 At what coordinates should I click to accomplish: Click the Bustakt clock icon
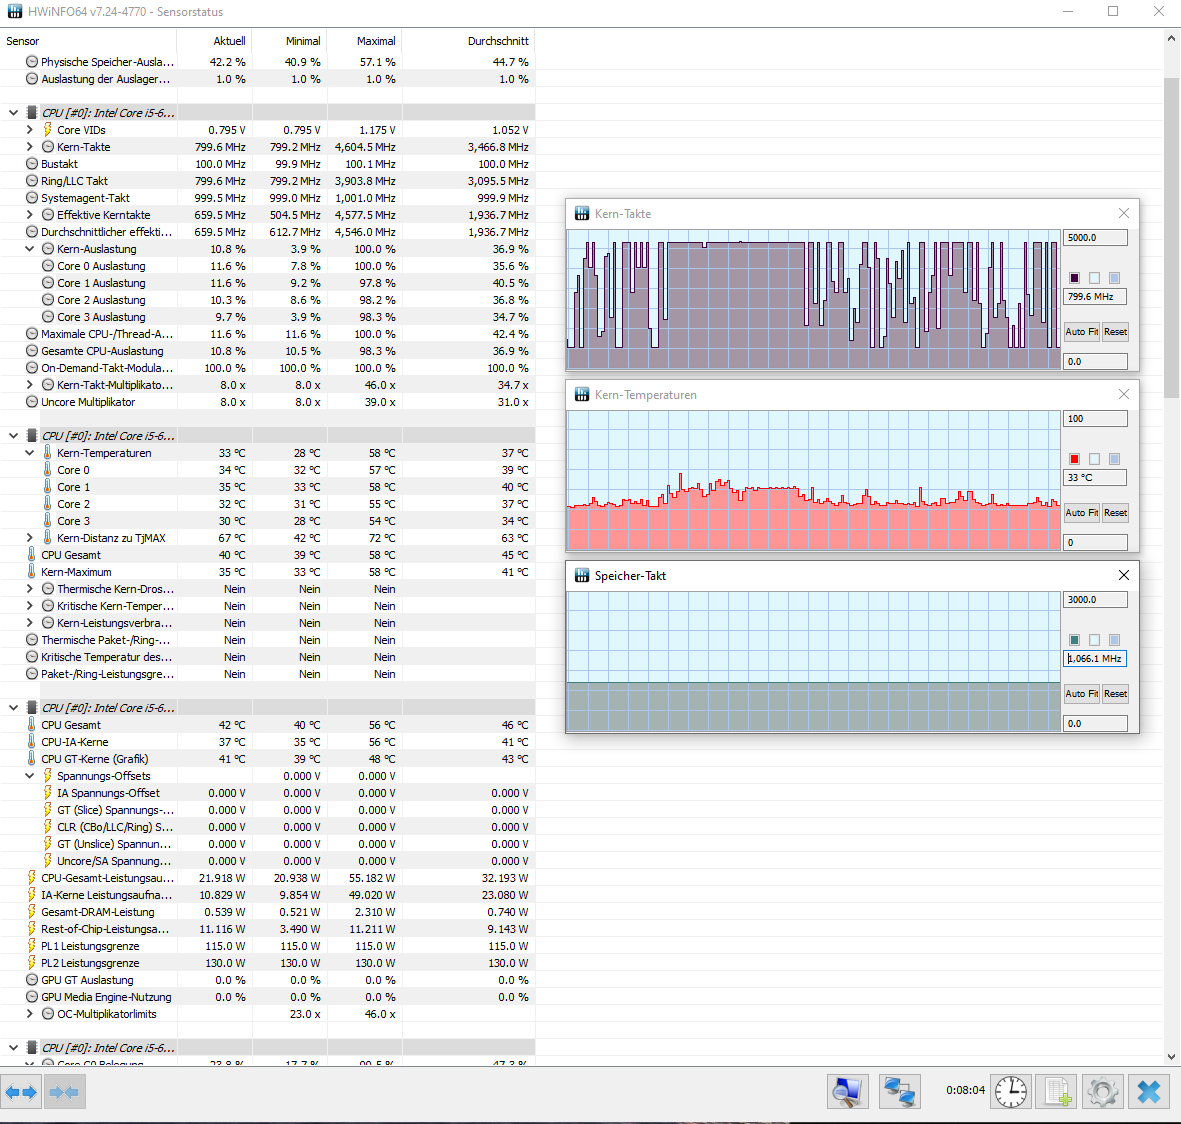pyautogui.click(x=32, y=163)
